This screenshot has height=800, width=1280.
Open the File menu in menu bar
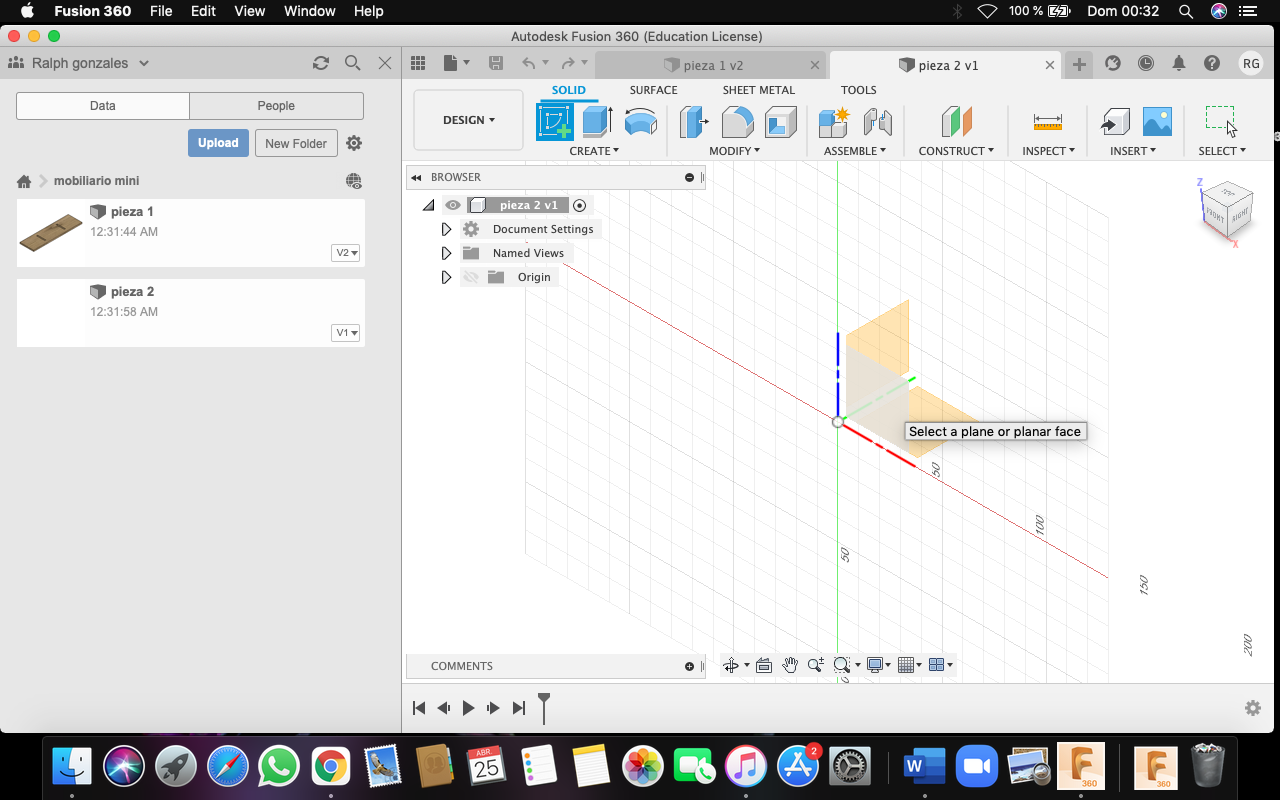pos(161,11)
